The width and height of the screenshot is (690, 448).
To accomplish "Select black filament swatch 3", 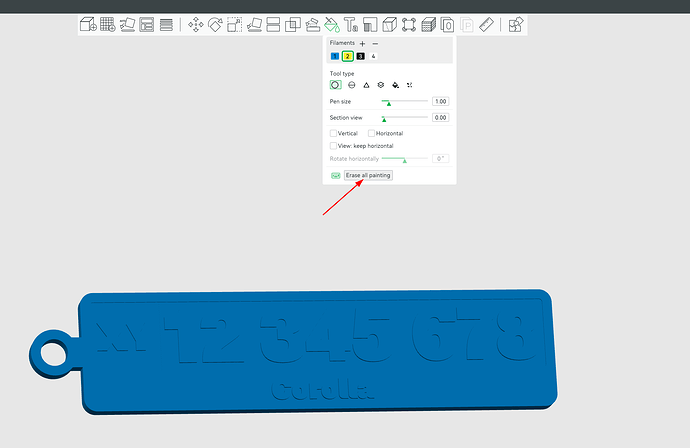I will (x=360, y=56).
